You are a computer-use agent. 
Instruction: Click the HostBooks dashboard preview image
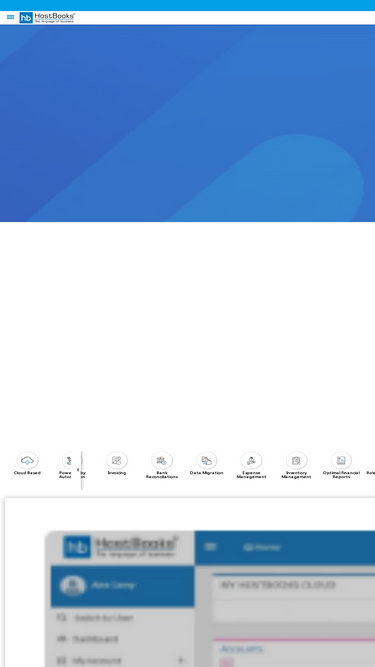pyautogui.click(x=210, y=599)
